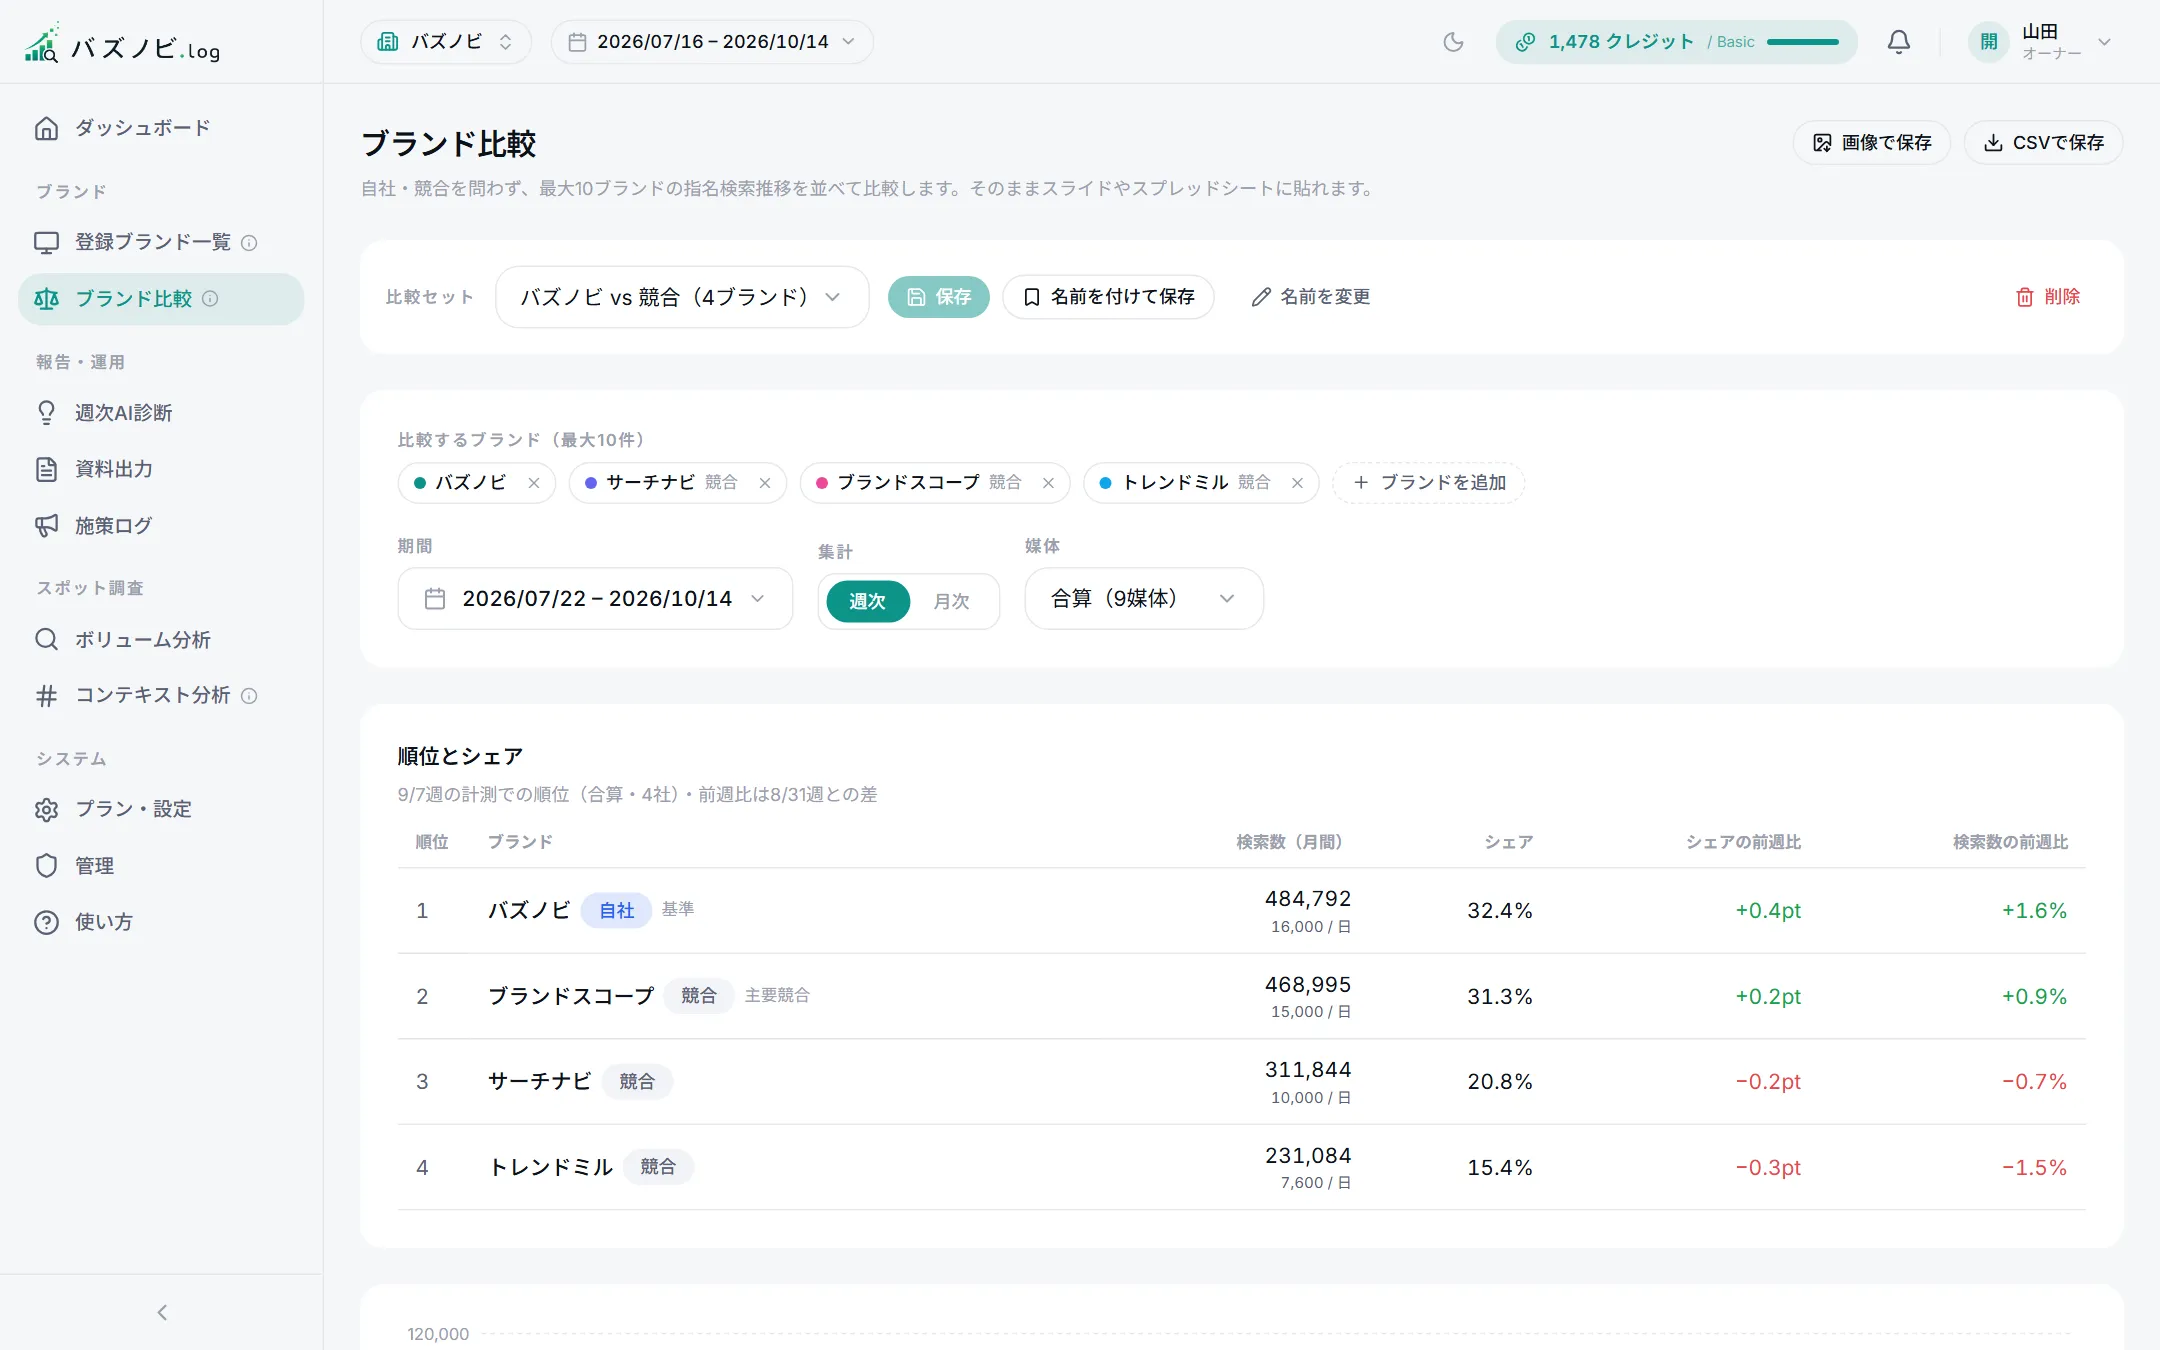Image resolution: width=2160 pixels, height=1350 pixels.
Task: Open 施策ログ page
Action: point(161,526)
